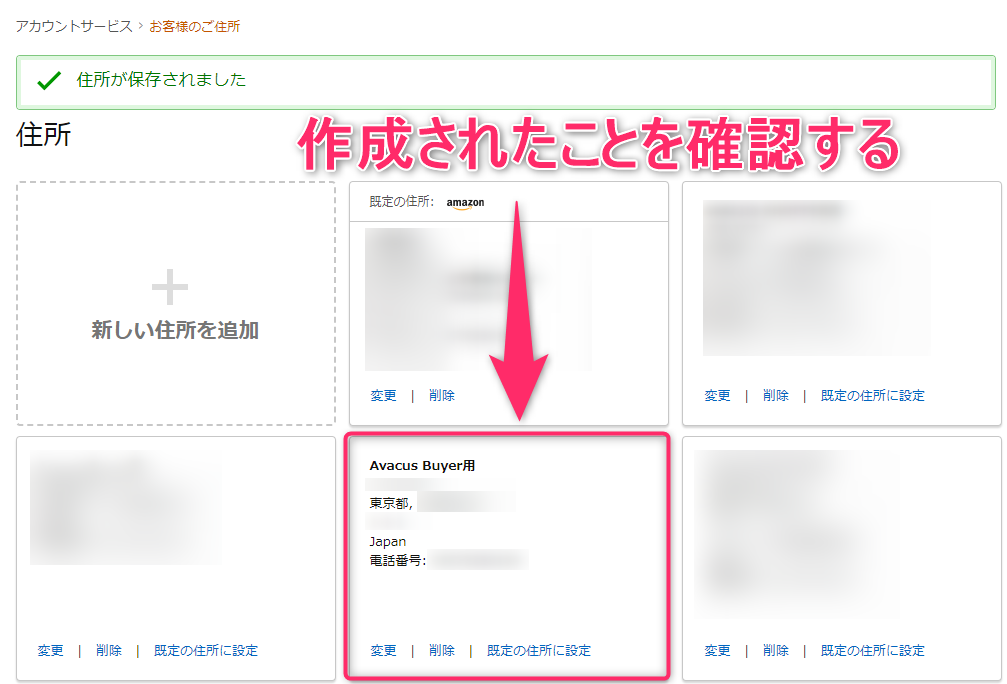Screen dimensions: 1007x684
Task: Click the green checkmark in the success banner
Action: tap(48, 82)
